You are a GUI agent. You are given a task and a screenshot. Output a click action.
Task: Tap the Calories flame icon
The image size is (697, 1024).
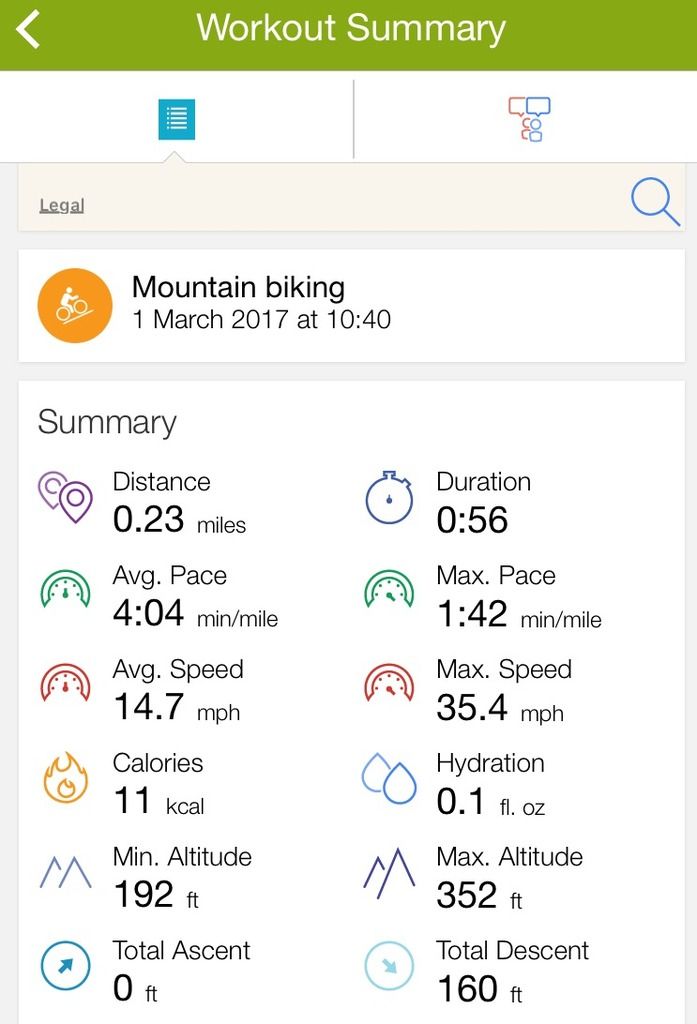(65, 777)
